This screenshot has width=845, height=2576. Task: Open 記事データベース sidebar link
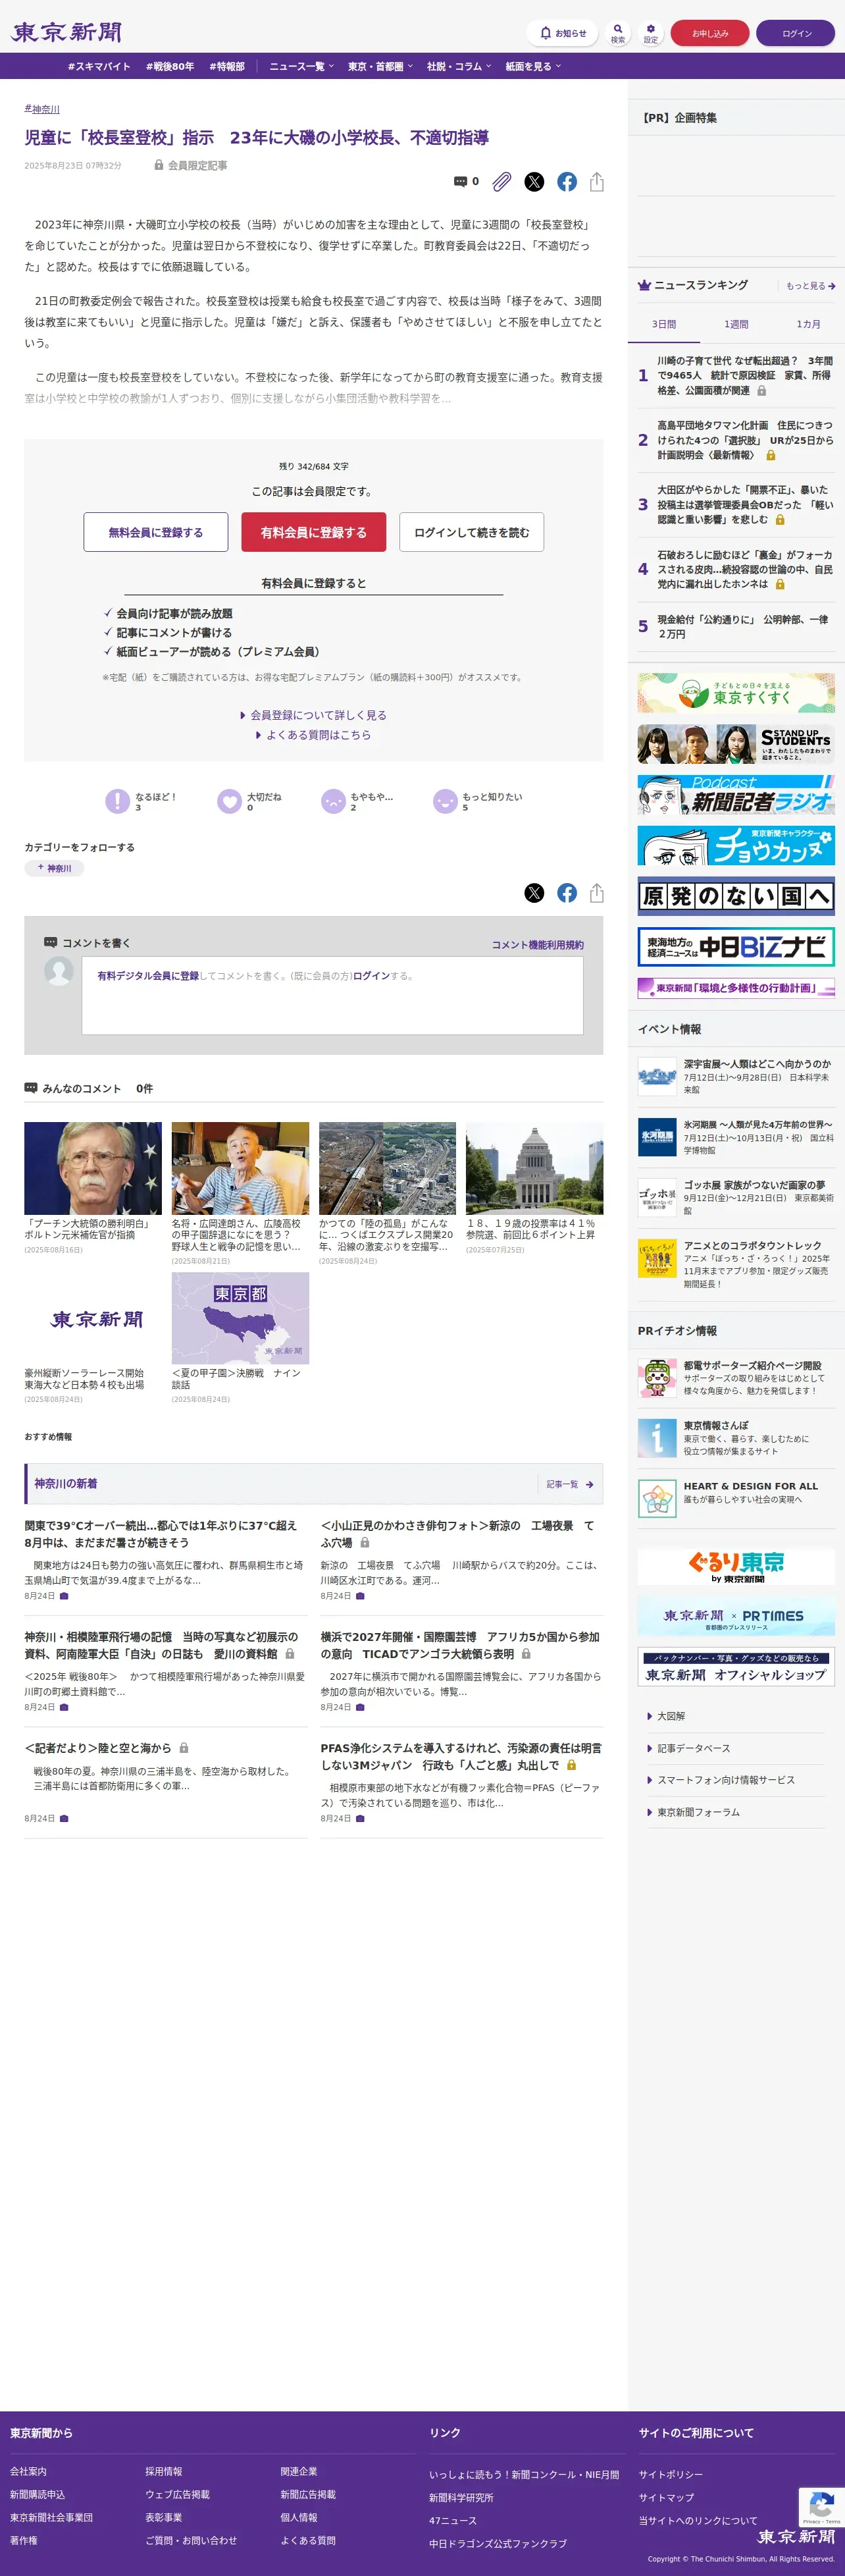pyautogui.click(x=693, y=1748)
